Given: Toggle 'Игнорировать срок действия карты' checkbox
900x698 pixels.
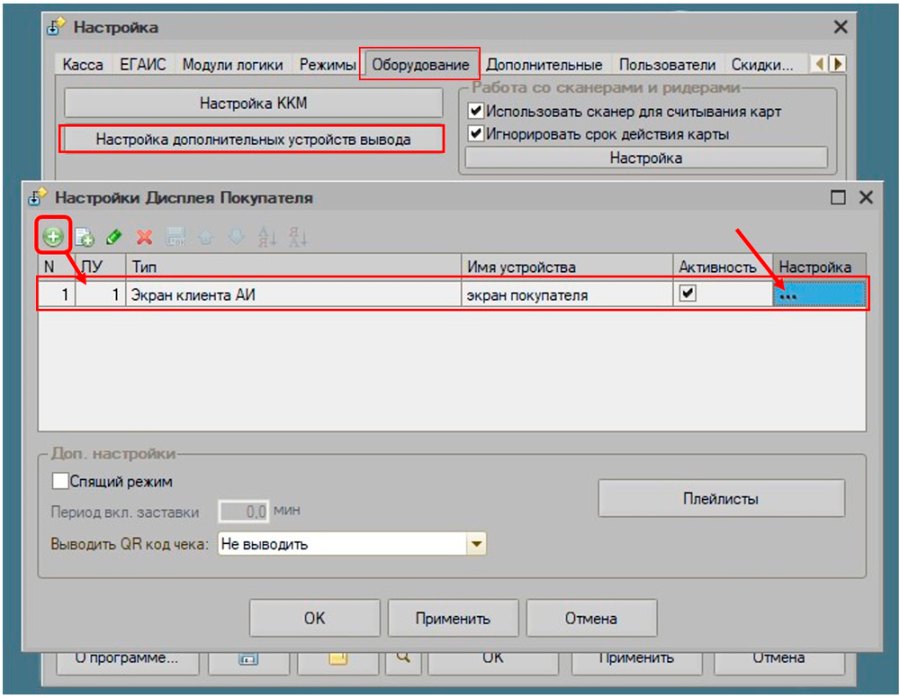Looking at the screenshot, I should (475, 134).
